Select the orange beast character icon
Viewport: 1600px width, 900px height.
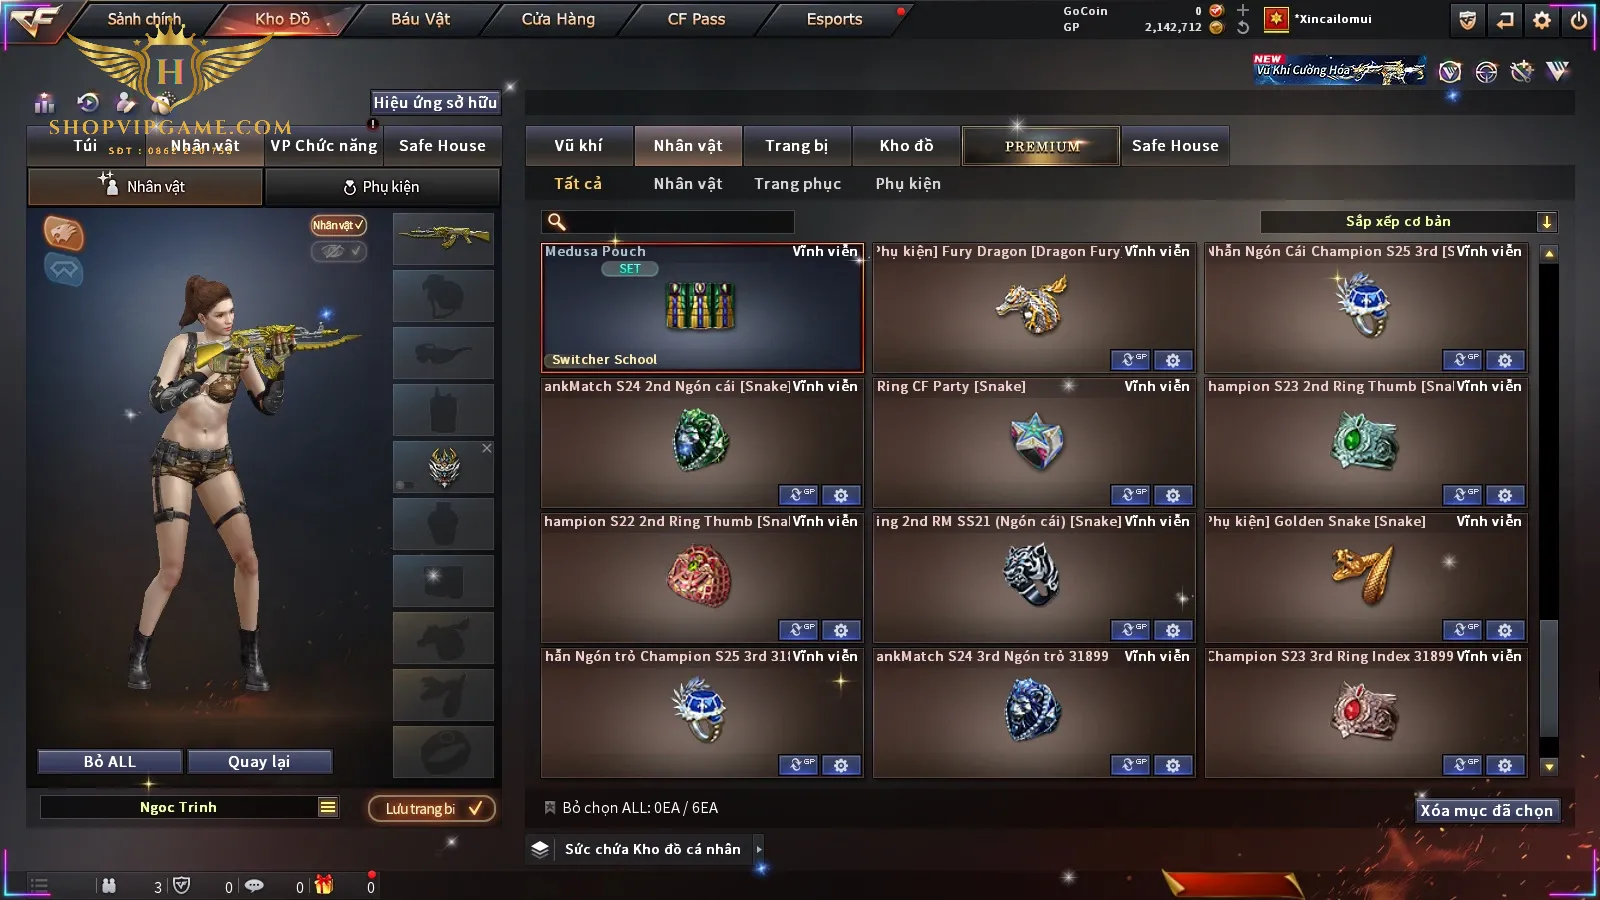click(x=63, y=233)
